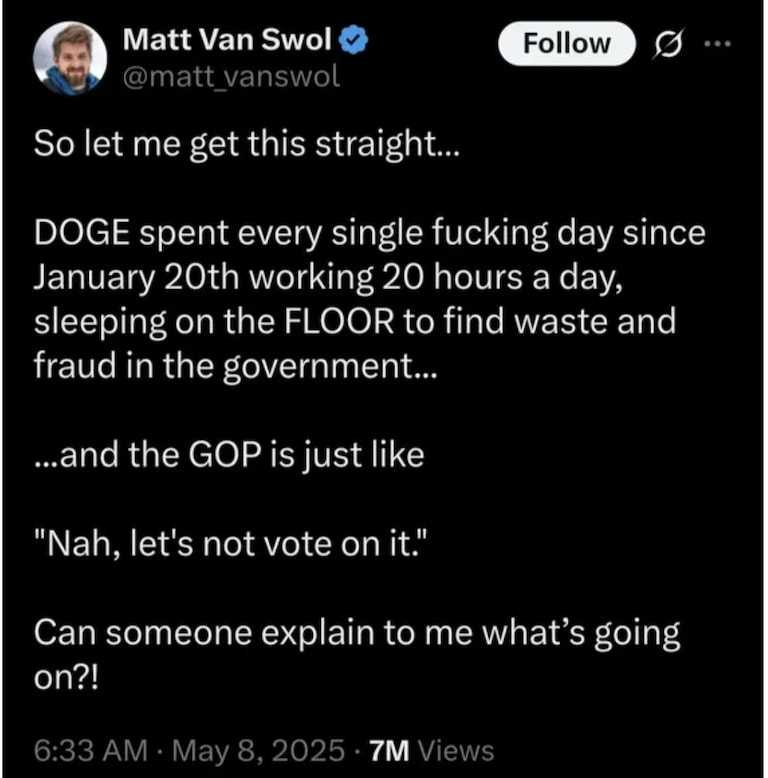Click the display name Matt Van Swol
This screenshot has height=778, width=768.
tap(227, 39)
